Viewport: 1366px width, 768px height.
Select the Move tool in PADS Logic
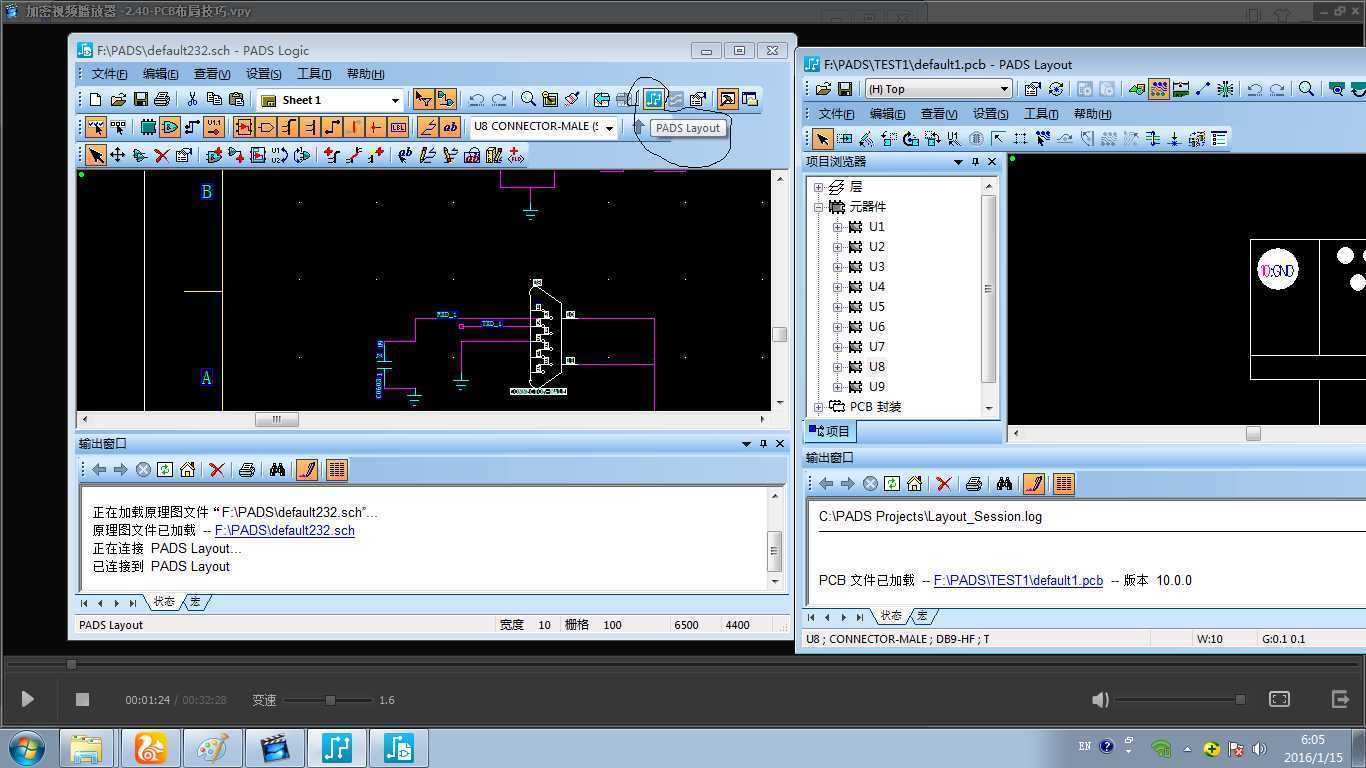pyautogui.click(x=117, y=155)
